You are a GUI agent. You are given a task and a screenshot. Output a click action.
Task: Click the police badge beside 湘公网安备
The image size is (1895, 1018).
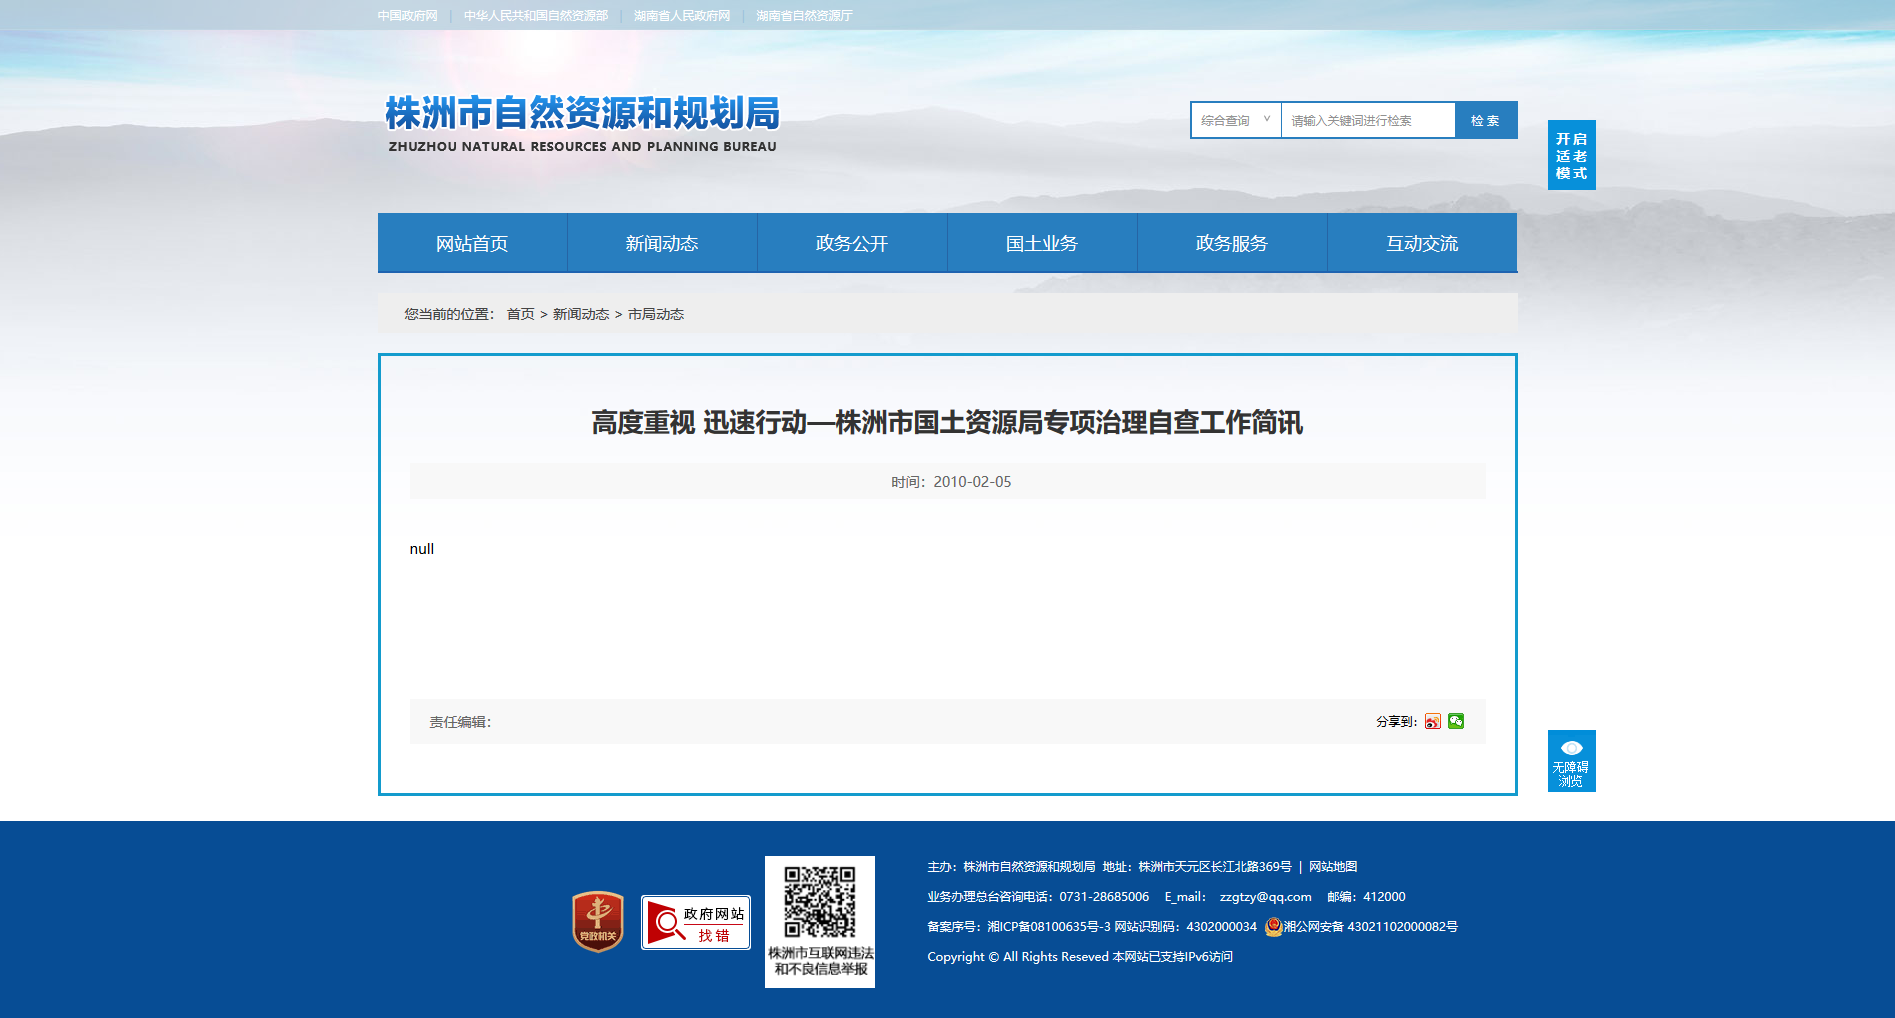click(x=1273, y=927)
